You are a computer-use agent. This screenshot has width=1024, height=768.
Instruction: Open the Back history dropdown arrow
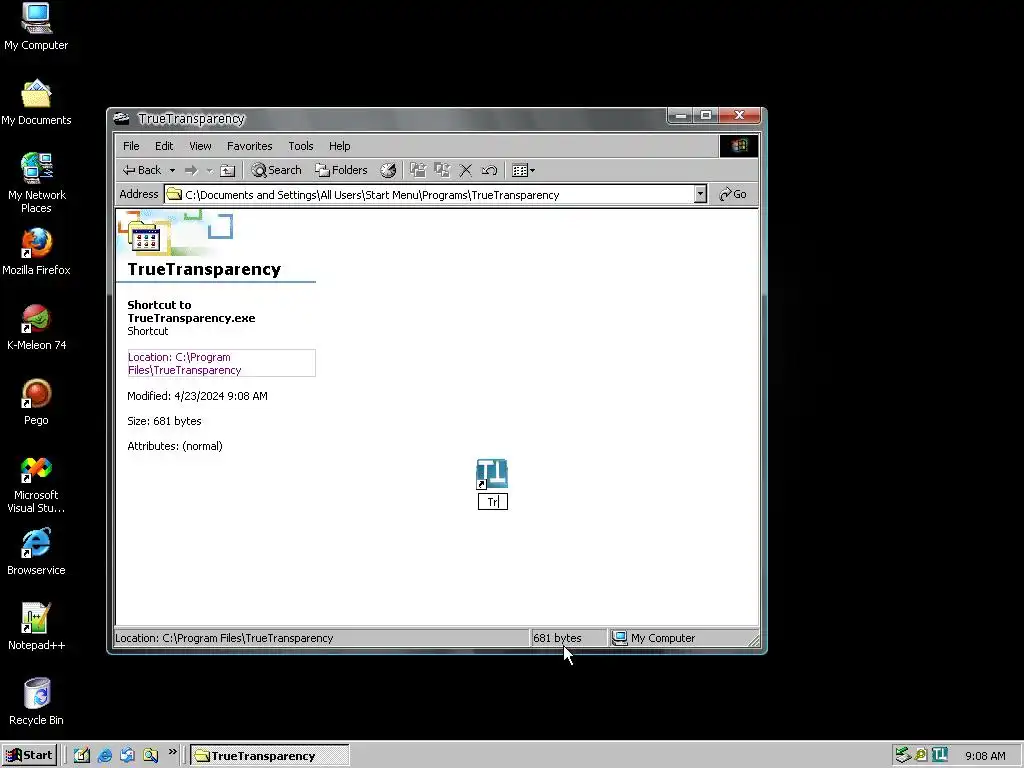tap(172, 170)
